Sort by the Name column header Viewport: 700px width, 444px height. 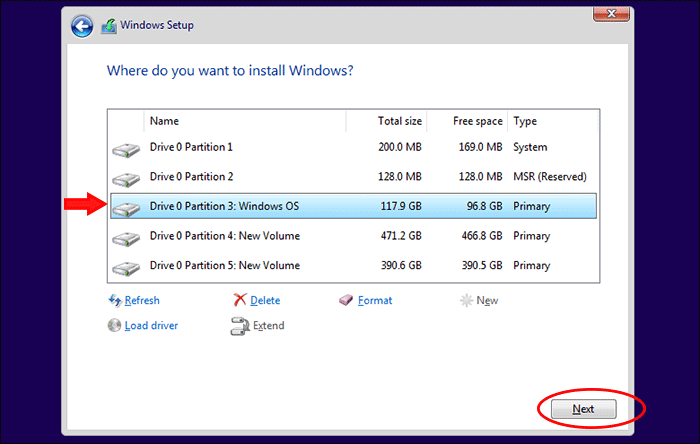[245, 121]
